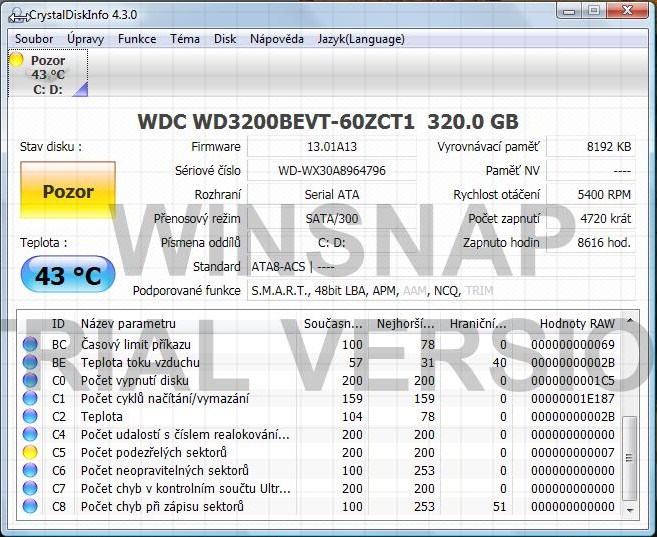The image size is (657, 537).
Task: Click the ID column header
Action: click(x=58, y=323)
